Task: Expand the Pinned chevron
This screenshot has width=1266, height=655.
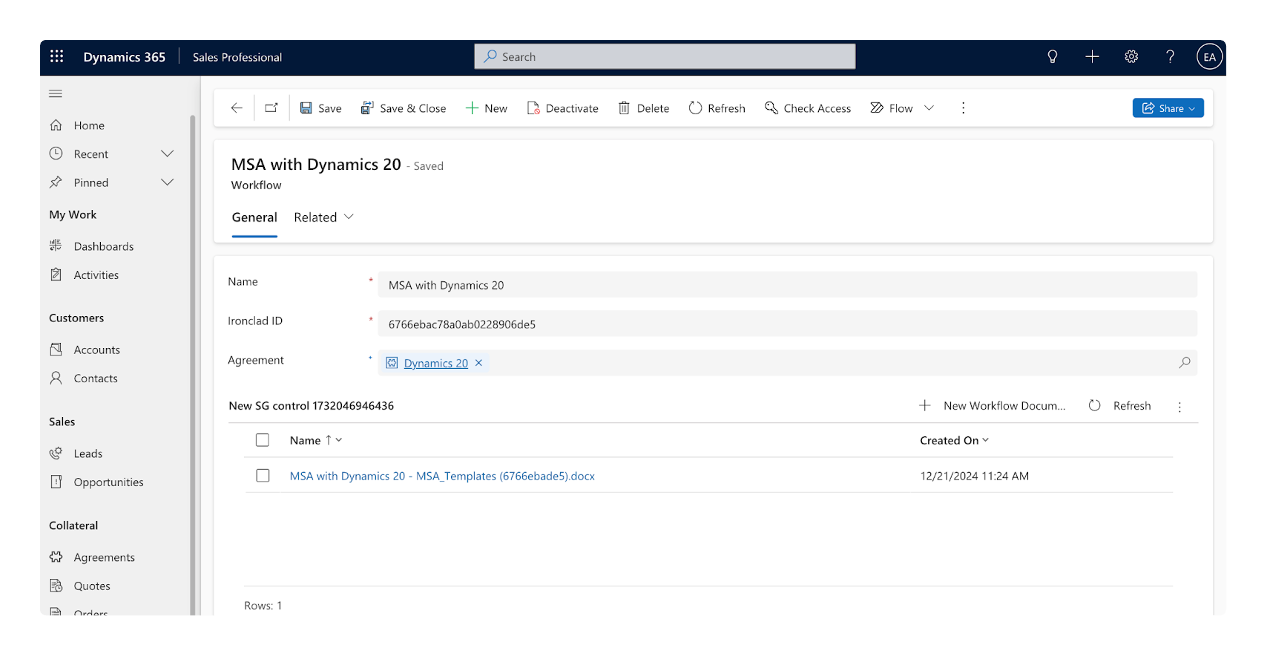Action: [167, 183]
